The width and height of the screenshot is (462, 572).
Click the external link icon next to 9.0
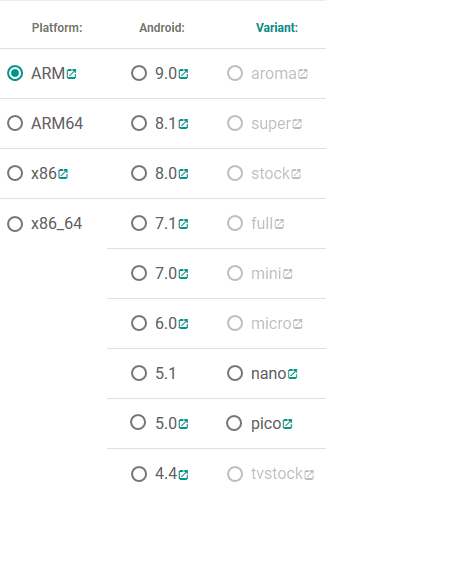[183, 74]
